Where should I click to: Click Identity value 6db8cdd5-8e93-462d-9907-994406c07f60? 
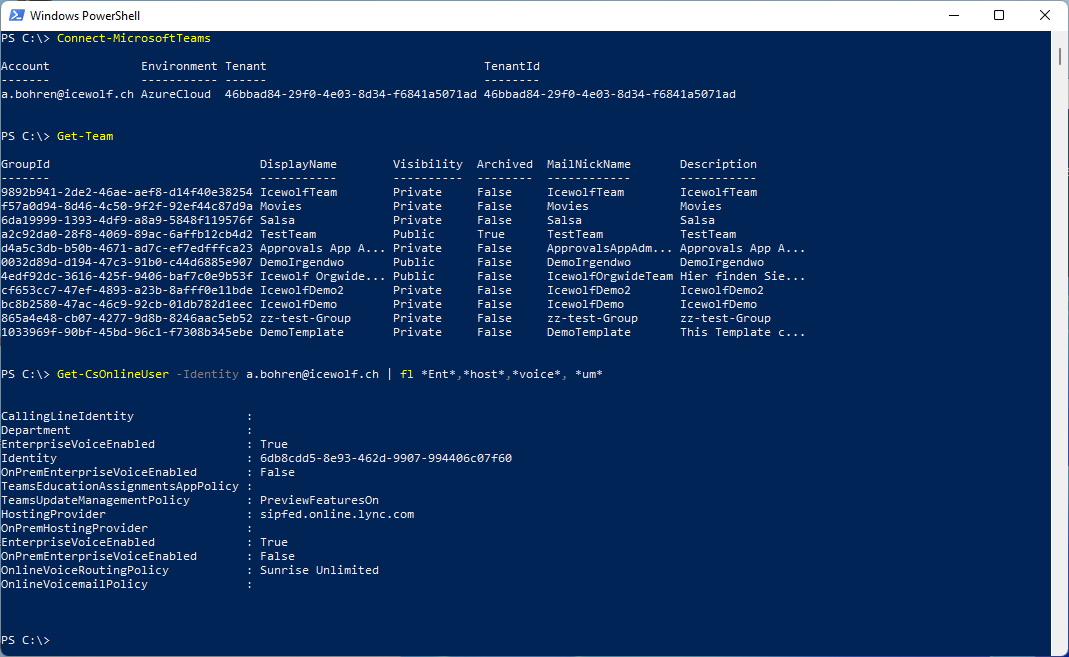pyautogui.click(x=386, y=458)
